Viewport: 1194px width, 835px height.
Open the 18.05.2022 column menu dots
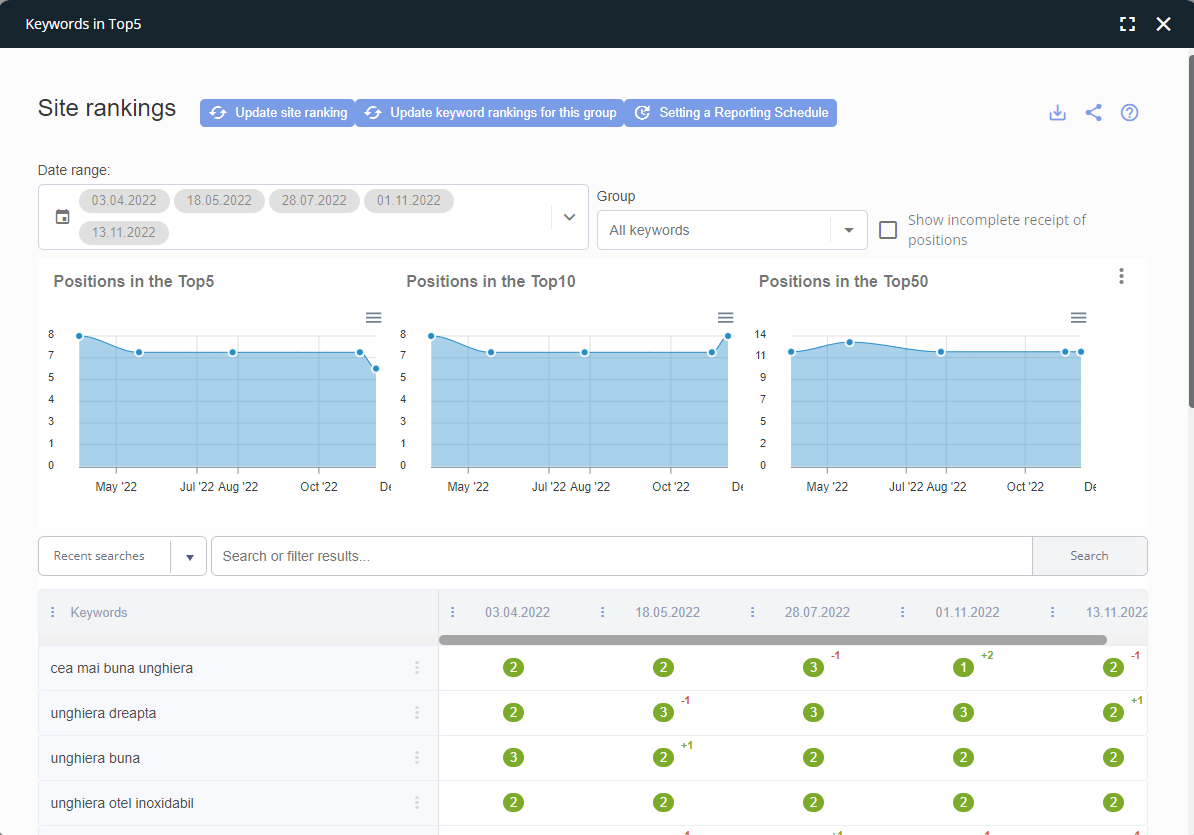click(x=602, y=612)
